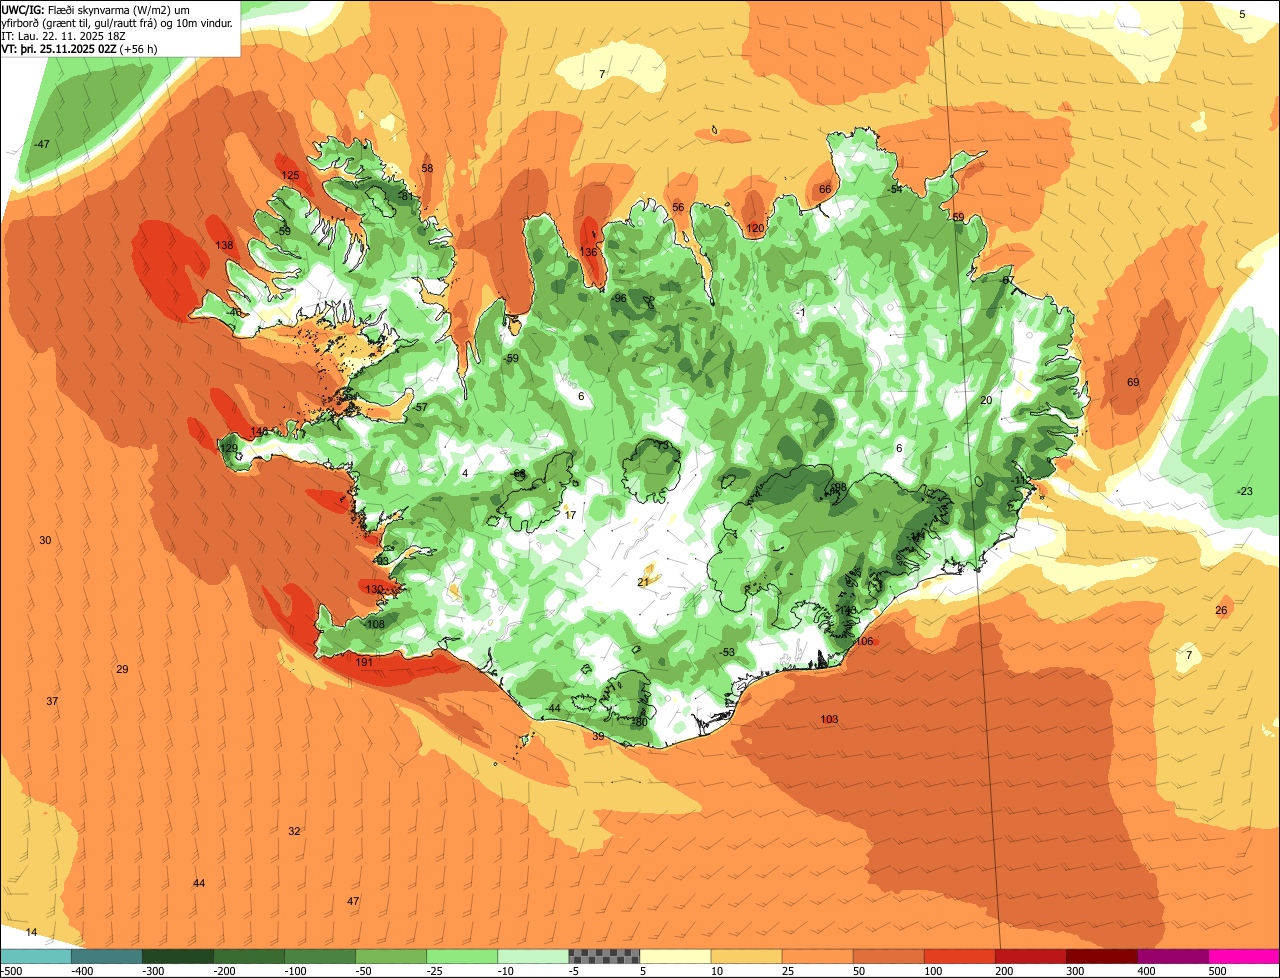Screen dimensions: 1280x978
Task: Click the map value 44 in the southwest ocean
Action: point(199,884)
